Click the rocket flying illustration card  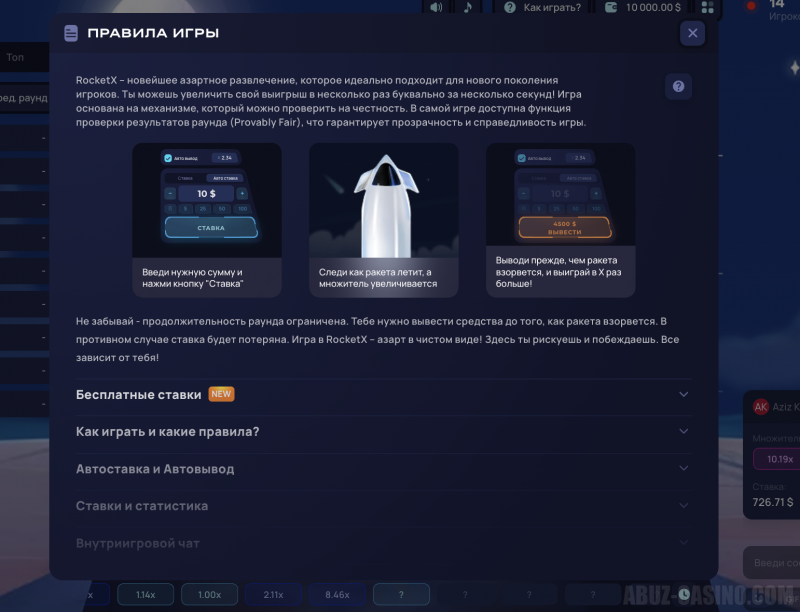click(x=383, y=219)
